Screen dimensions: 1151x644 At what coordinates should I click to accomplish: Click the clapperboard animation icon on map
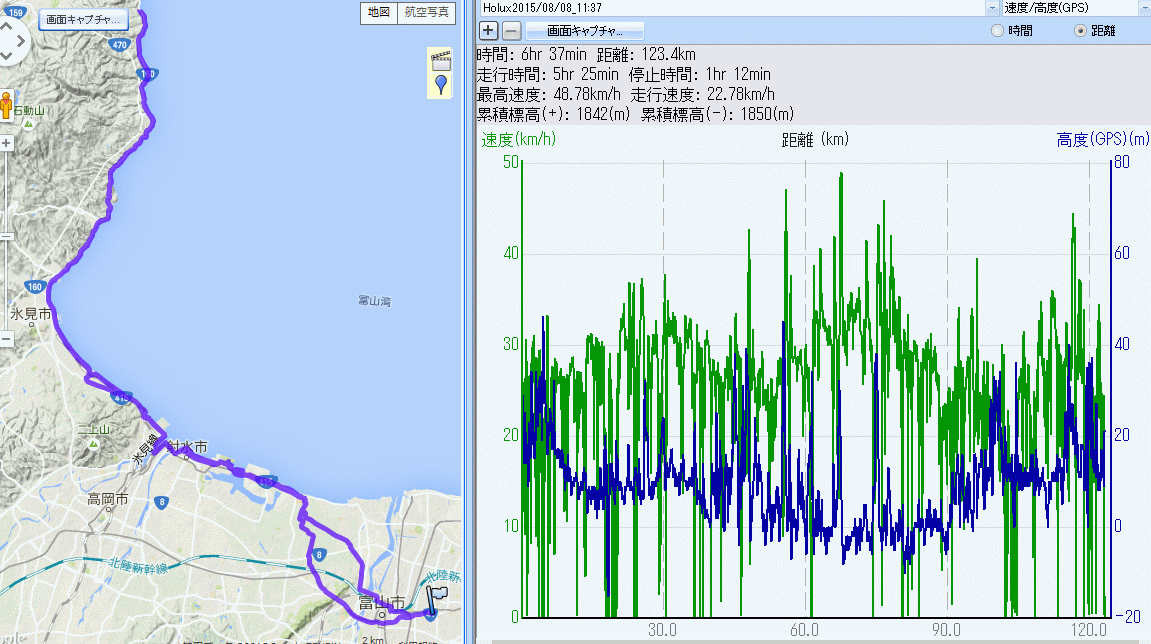coord(440,58)
